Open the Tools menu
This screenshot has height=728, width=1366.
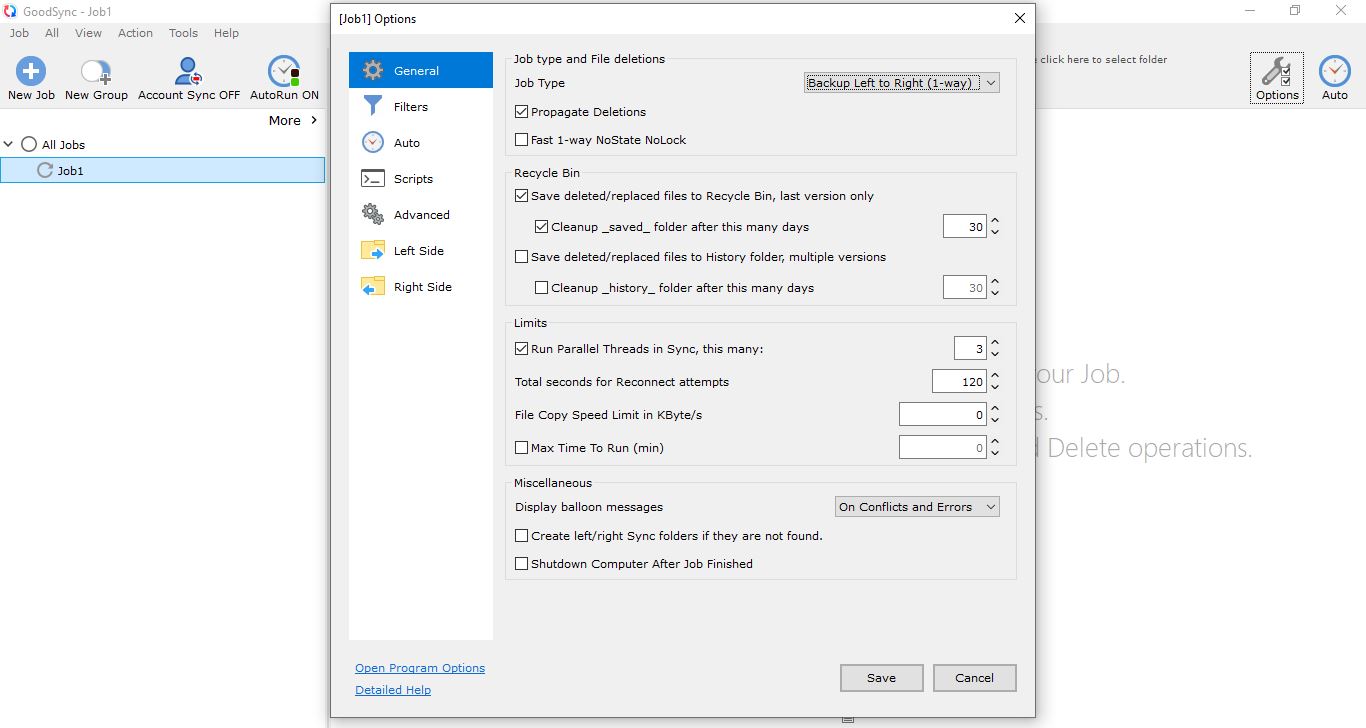pyautogui.click(x=183, y=33)
